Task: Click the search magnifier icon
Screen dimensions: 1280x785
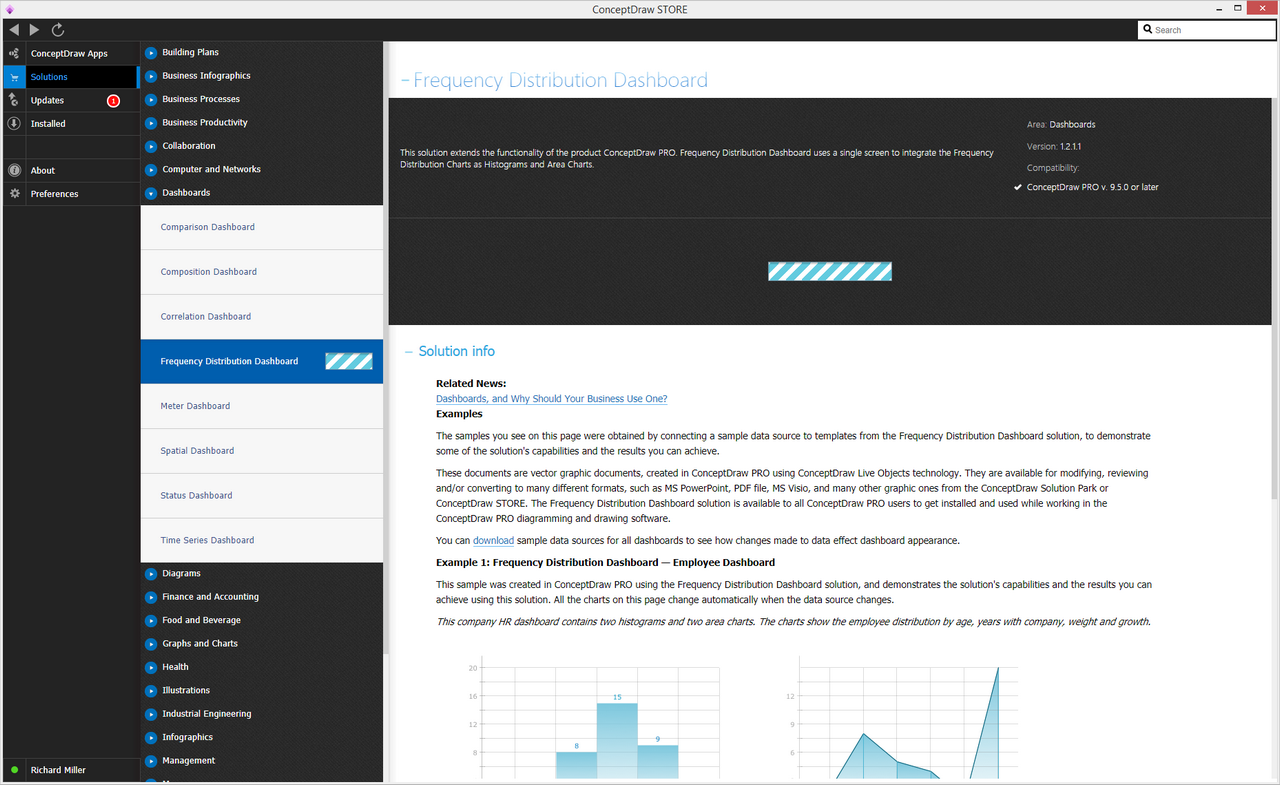Action: tap(1147, 30)
